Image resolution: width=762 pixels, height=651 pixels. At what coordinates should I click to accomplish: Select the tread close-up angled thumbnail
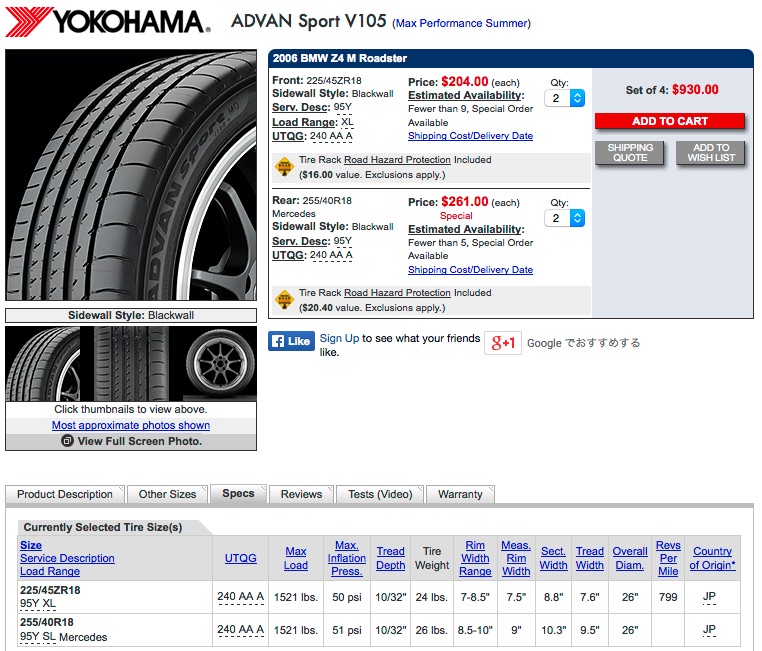[43, 363]
